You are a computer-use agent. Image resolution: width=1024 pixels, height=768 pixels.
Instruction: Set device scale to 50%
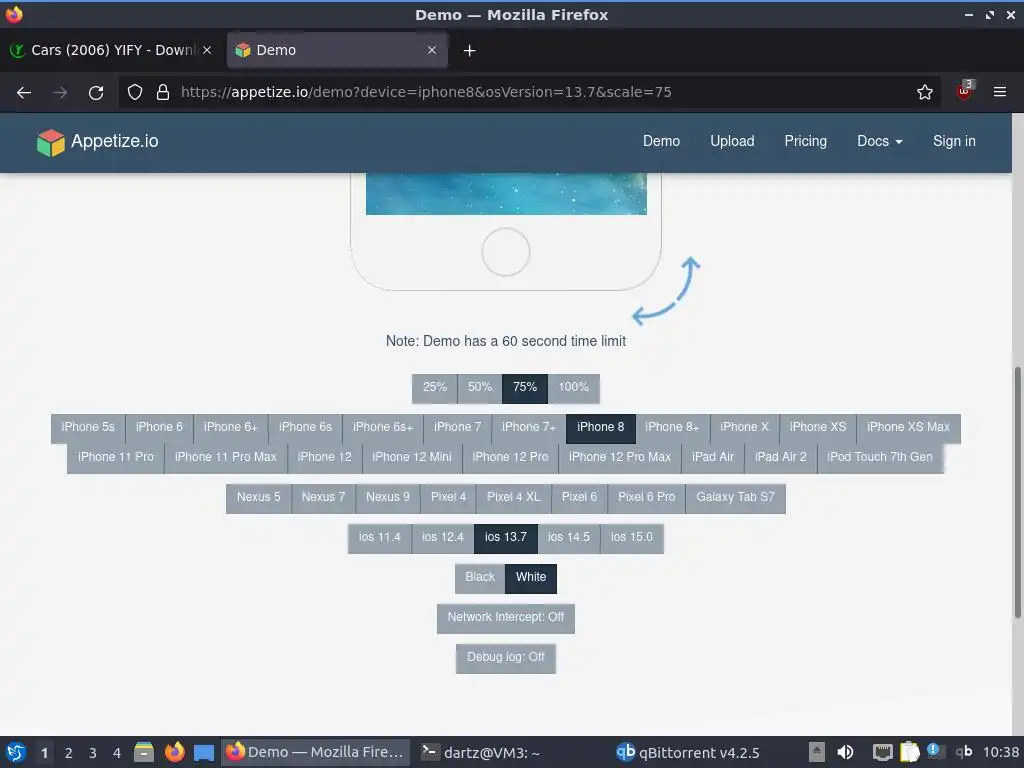coord(479,388)
